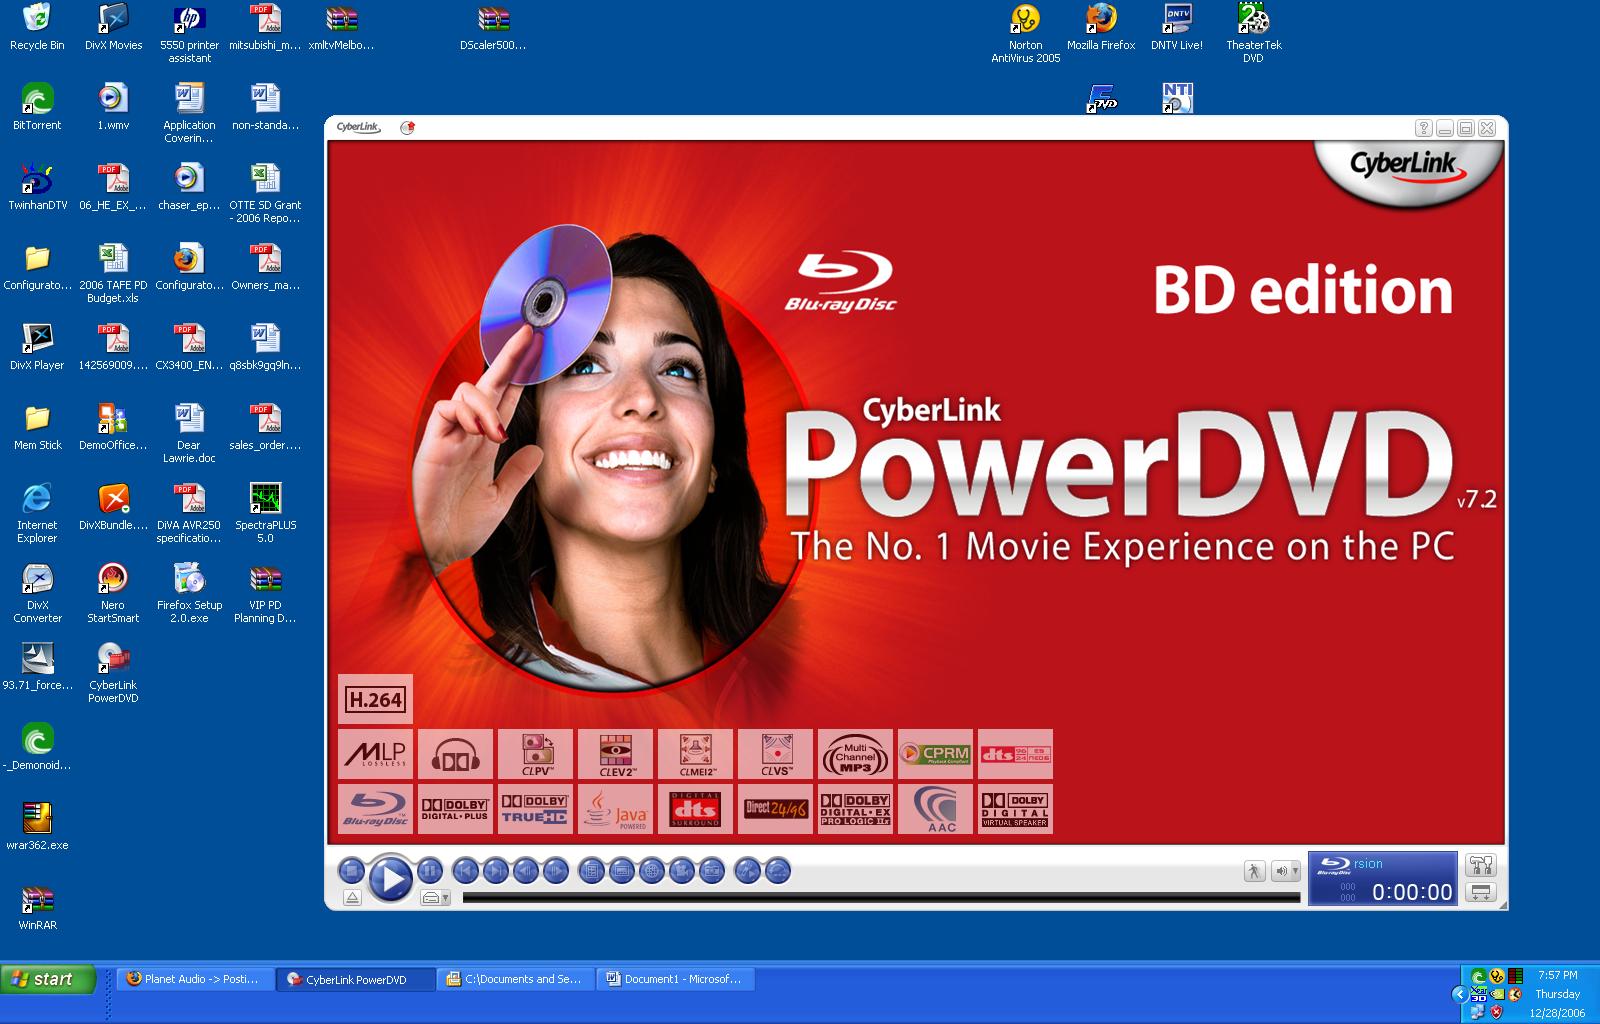Select the Internet Explorer desktop icon
Screen dimensions: 1600x1024
click(37, 513)
